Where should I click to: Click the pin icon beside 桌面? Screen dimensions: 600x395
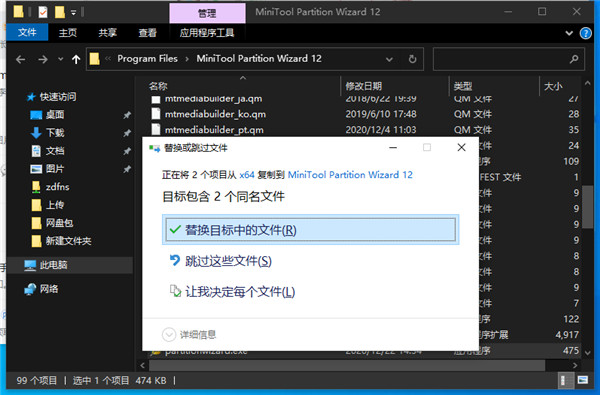click(127, 115)
